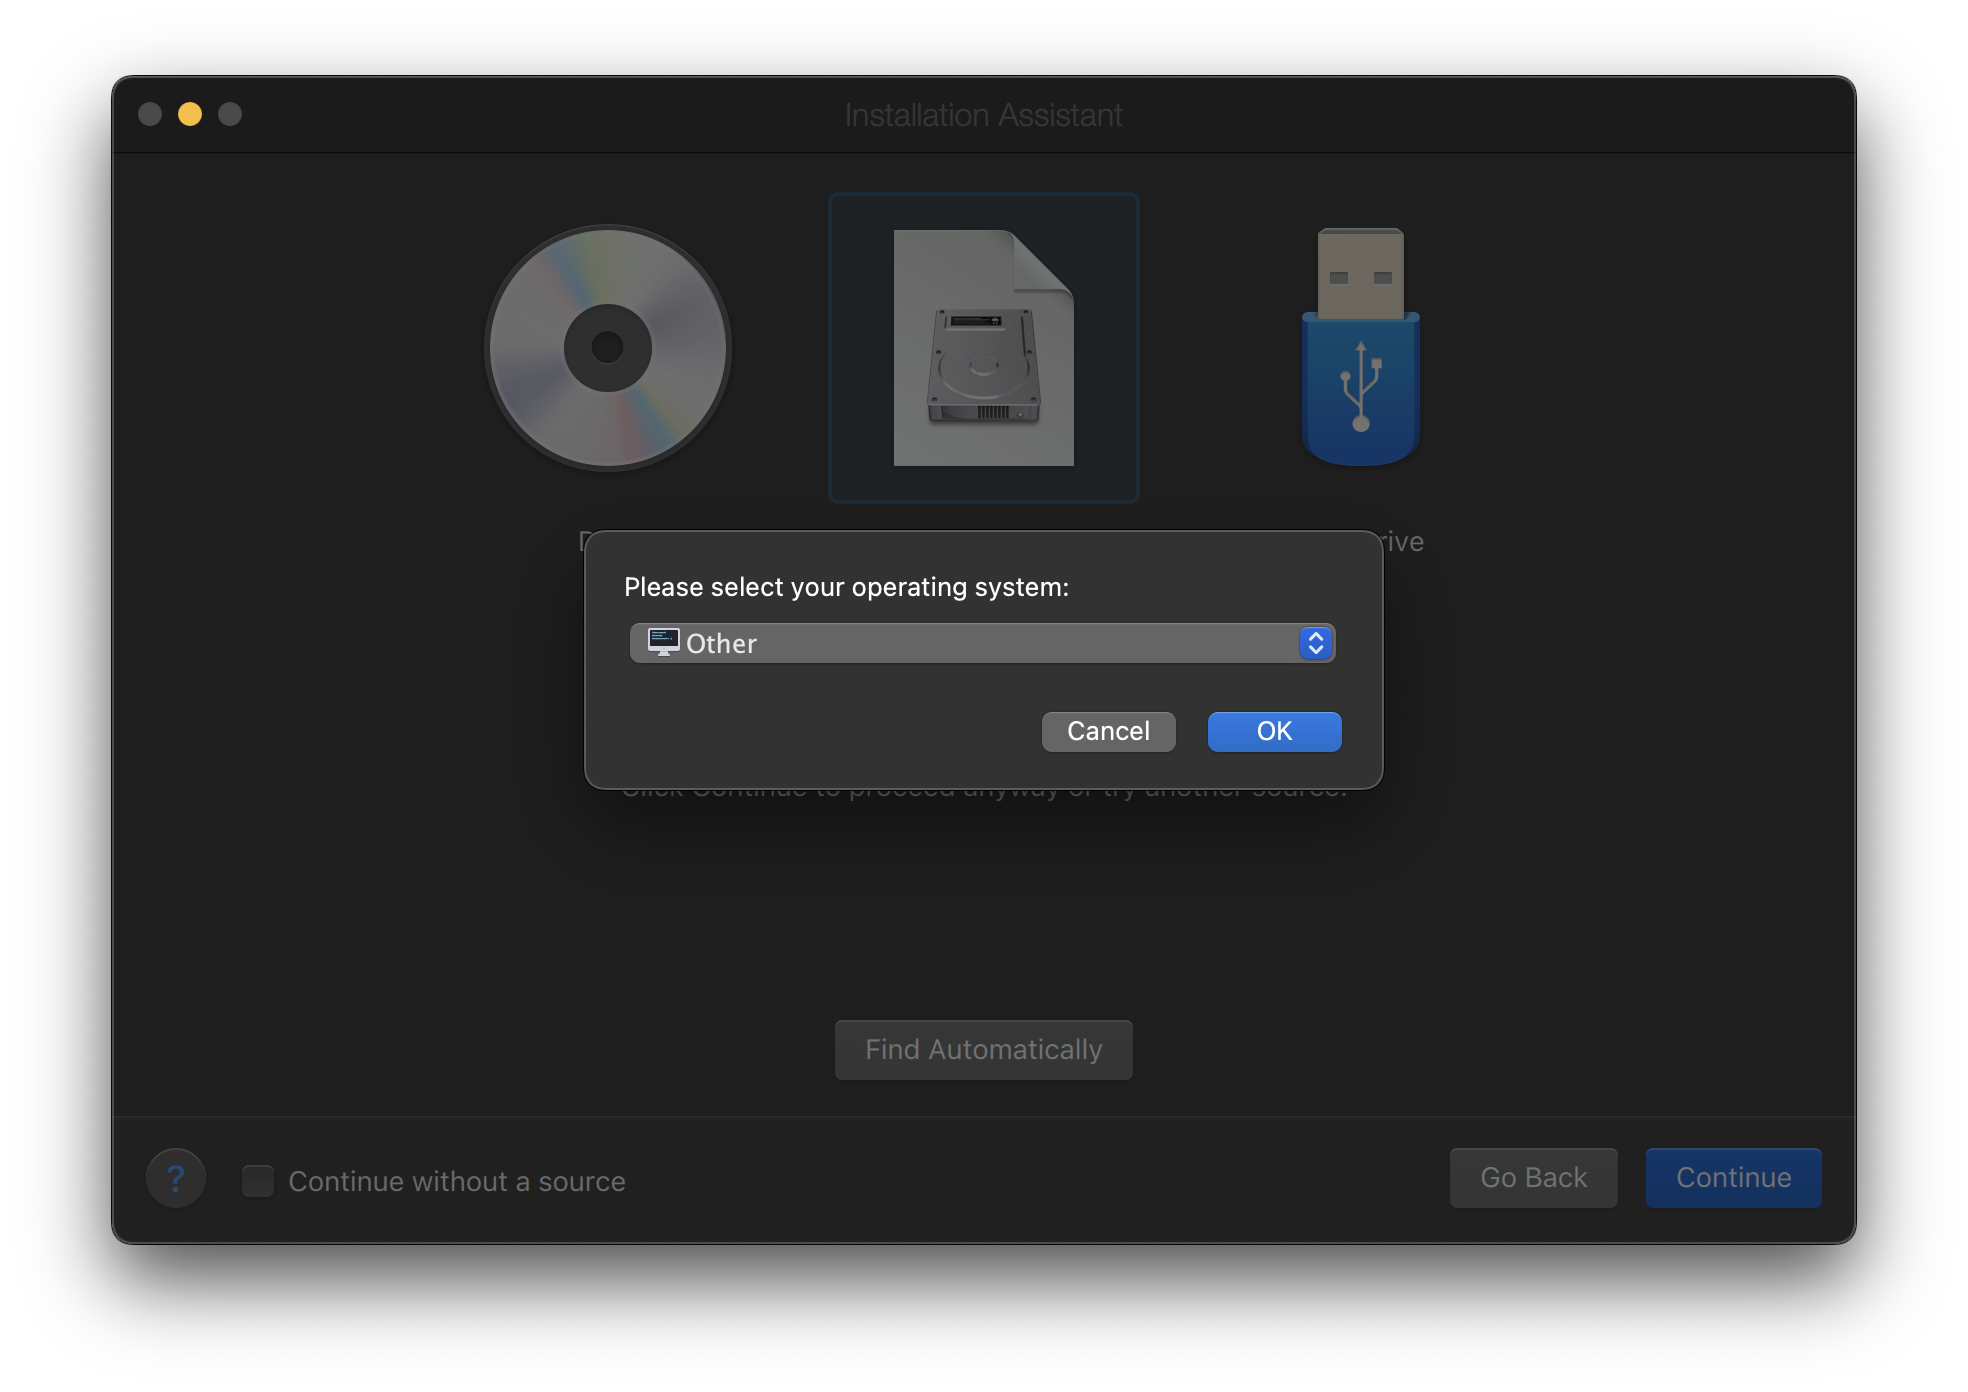The image size is (1968, 1392).
Task: Click Cancel to dismiss the dialog
Action: [1111, 731]
